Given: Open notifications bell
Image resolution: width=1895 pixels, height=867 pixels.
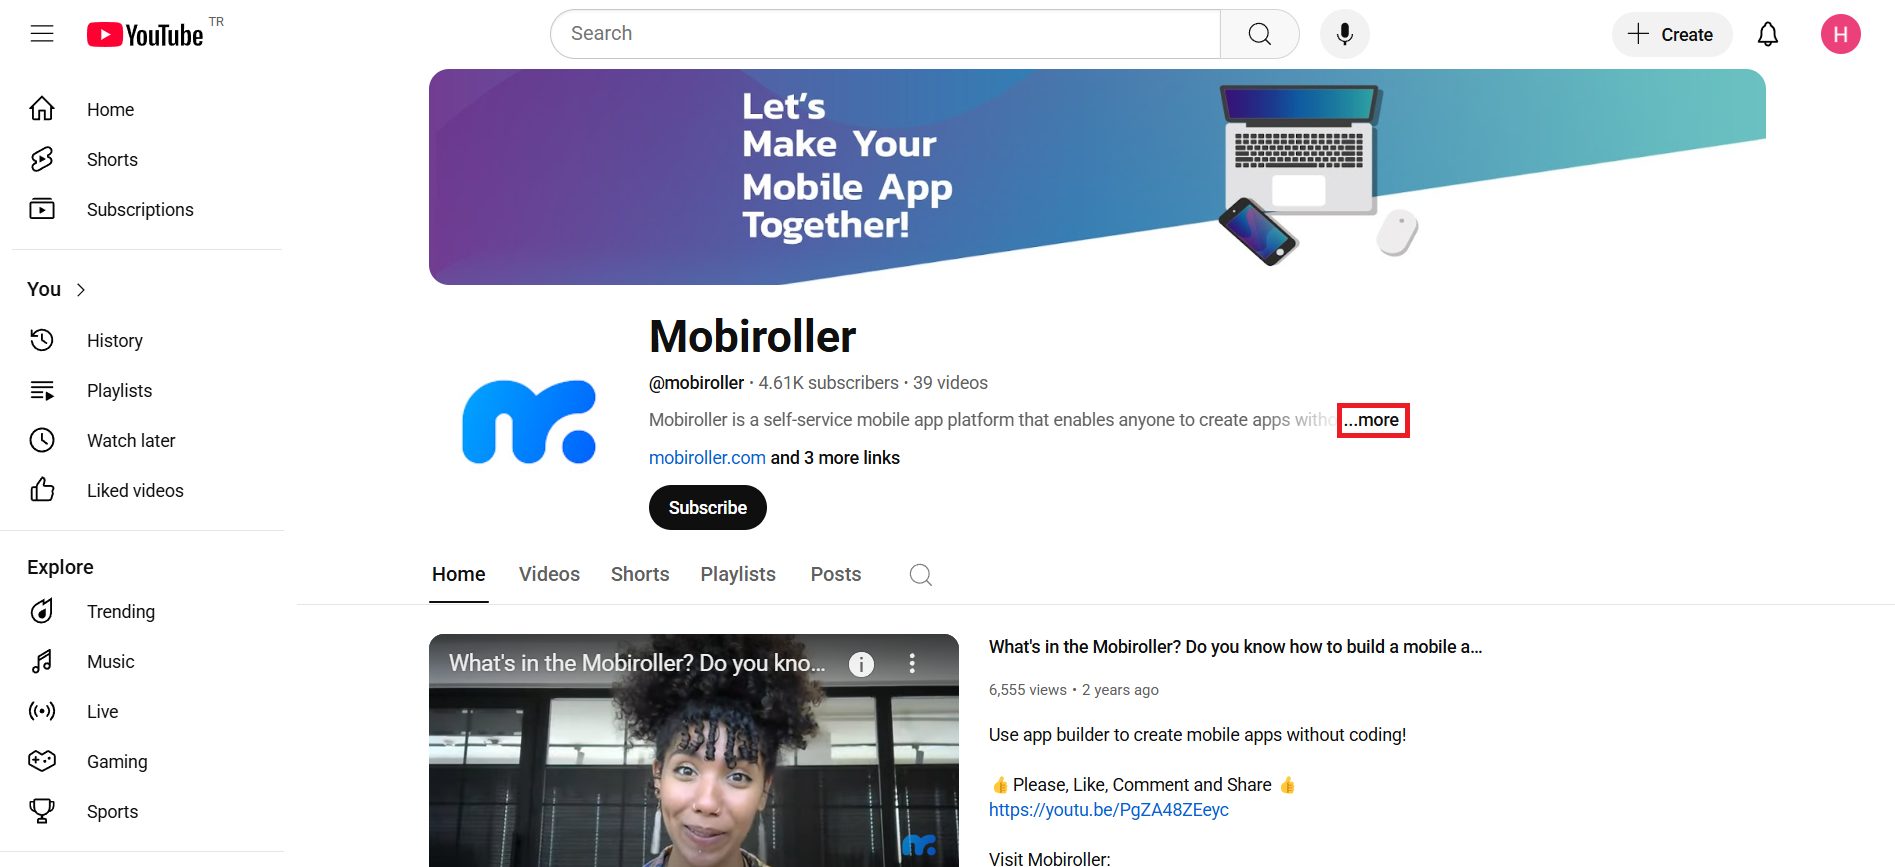Looking at the screenshot, I should (1768, 34).
